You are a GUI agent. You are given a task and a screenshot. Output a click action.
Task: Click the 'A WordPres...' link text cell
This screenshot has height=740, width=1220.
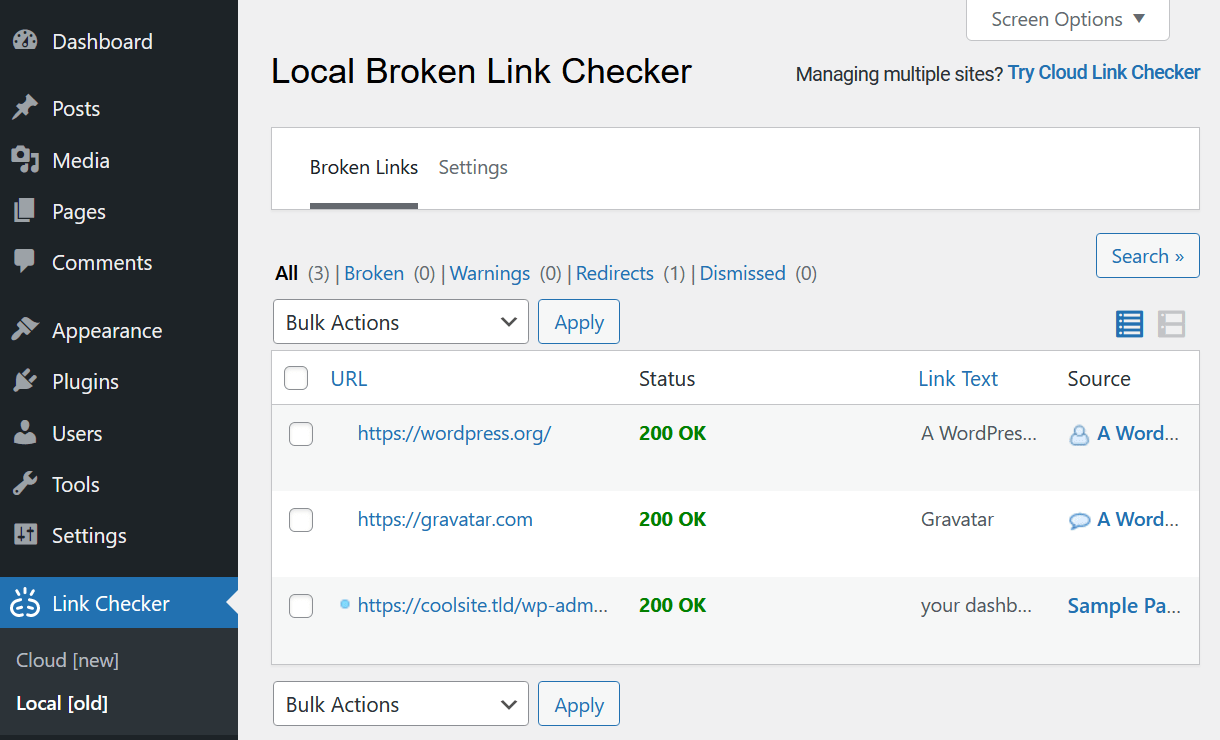pyautogui.click(x=979, y=433)
